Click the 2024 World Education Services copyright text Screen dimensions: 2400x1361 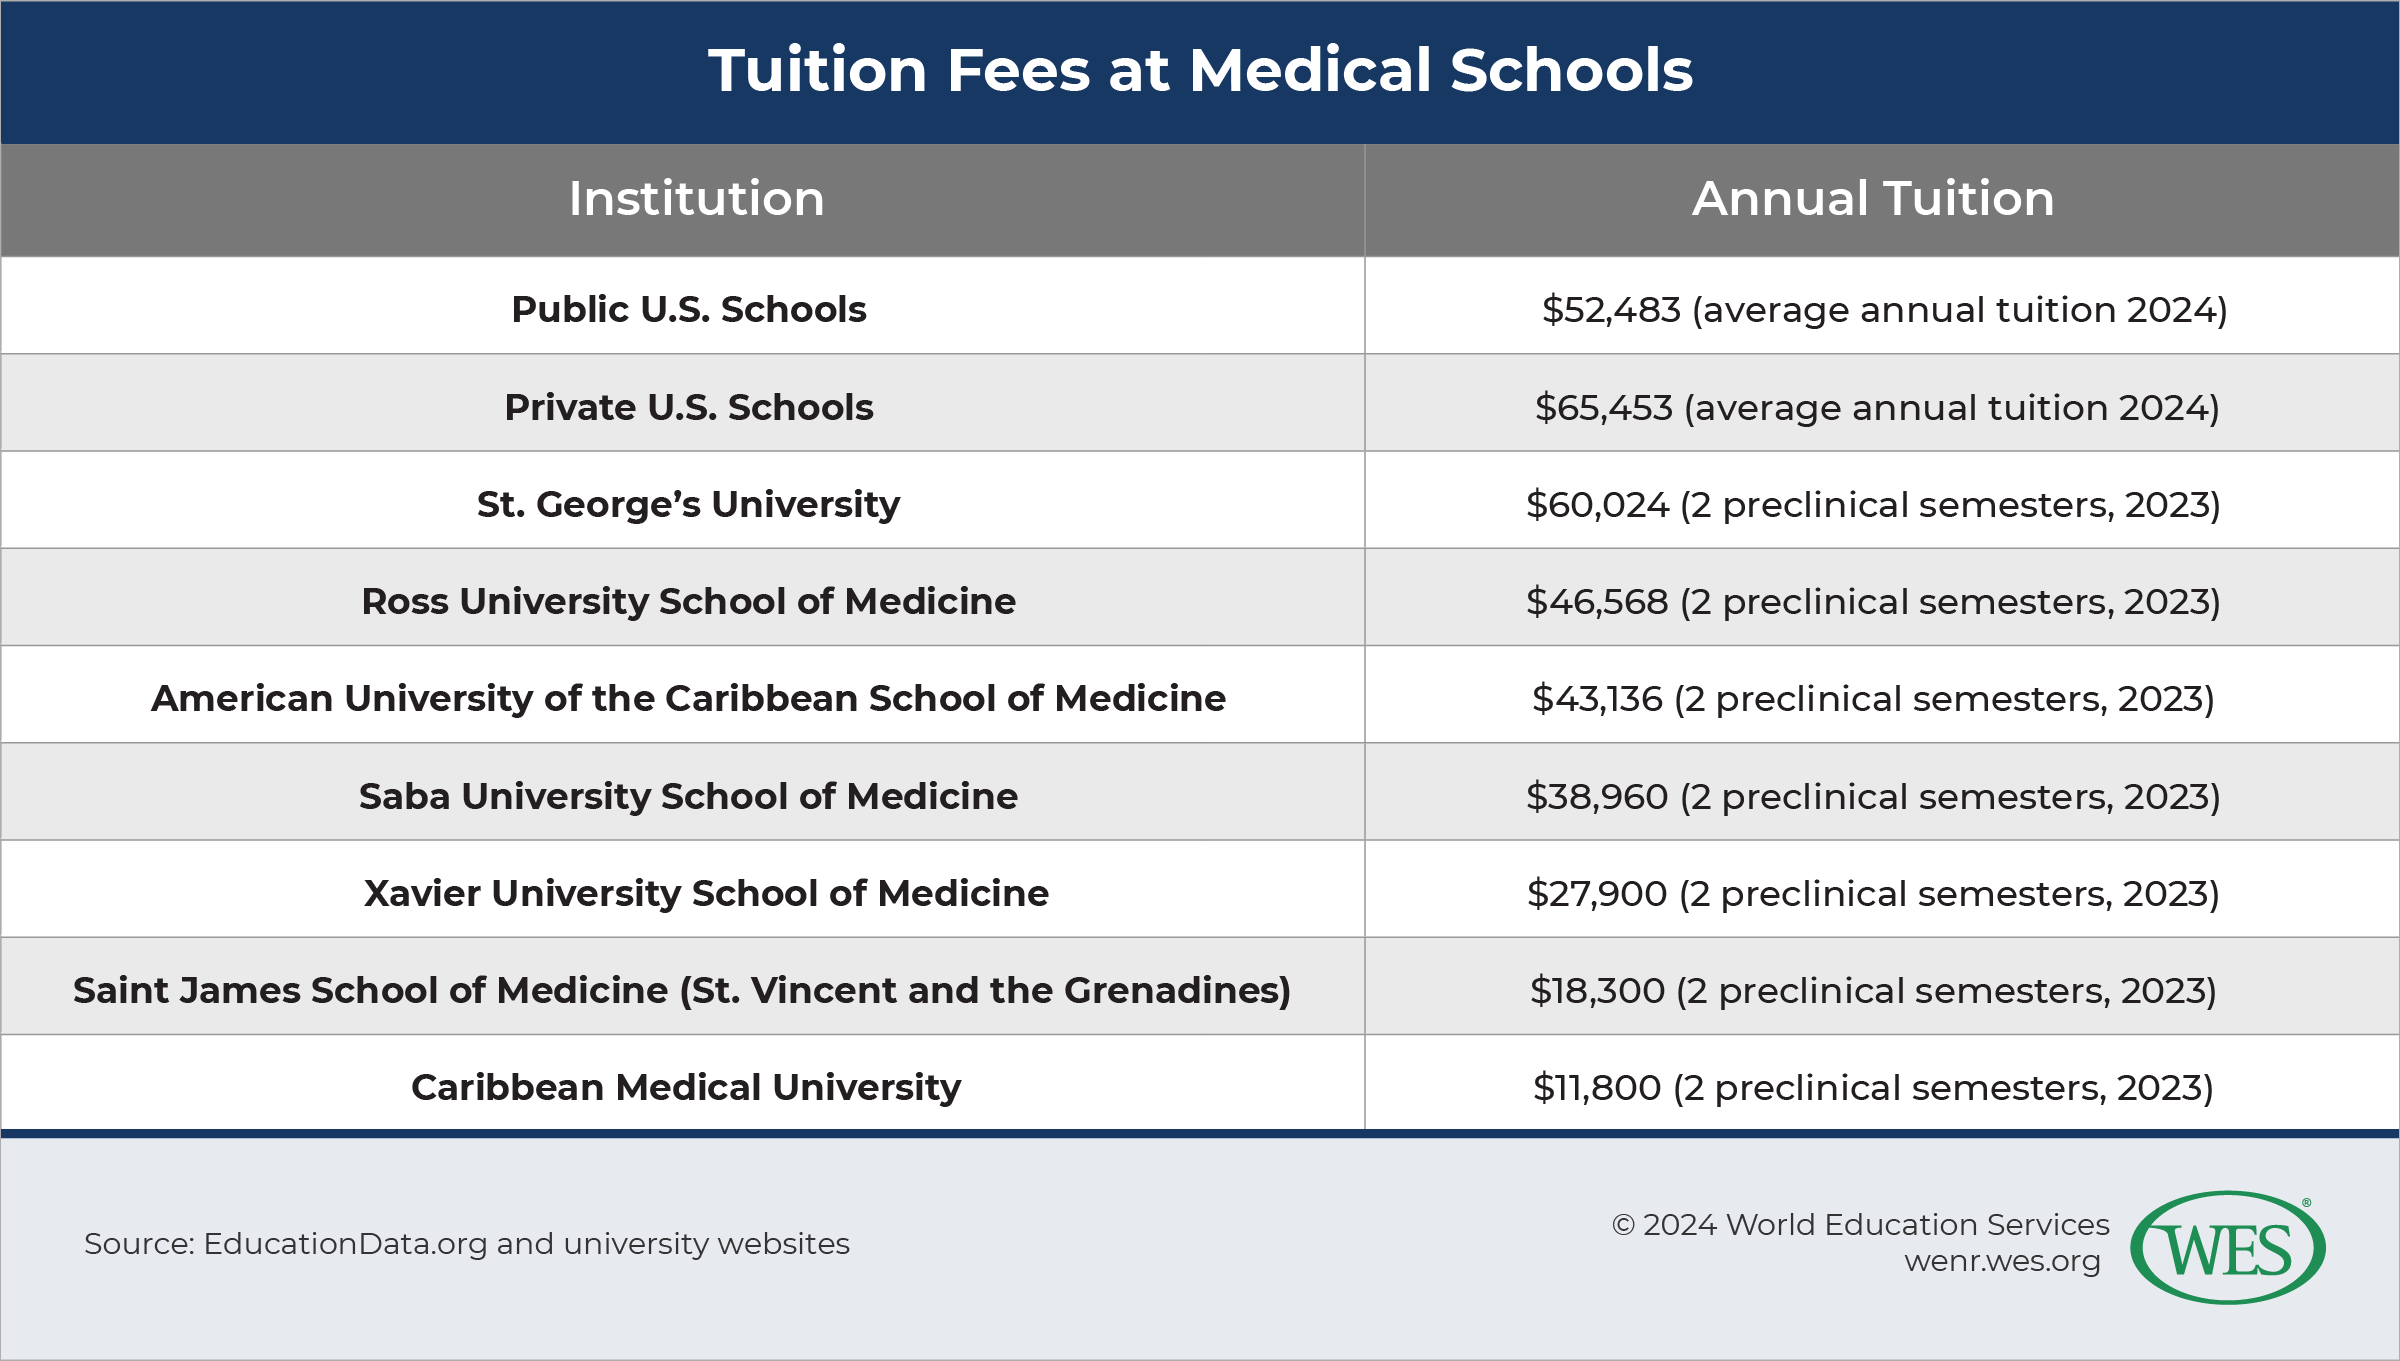[1860, 1225]
